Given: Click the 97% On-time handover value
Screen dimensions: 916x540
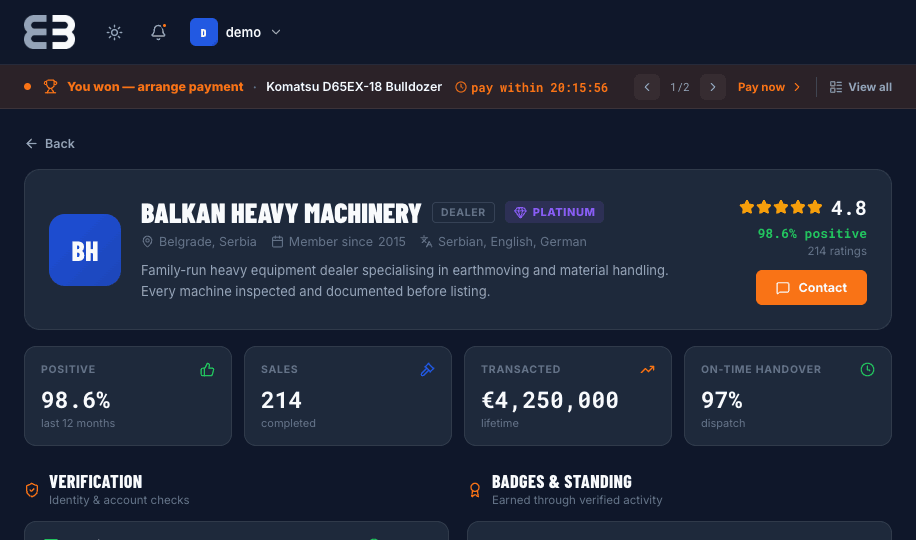Looking at the screenshot, I should point(721,400).
